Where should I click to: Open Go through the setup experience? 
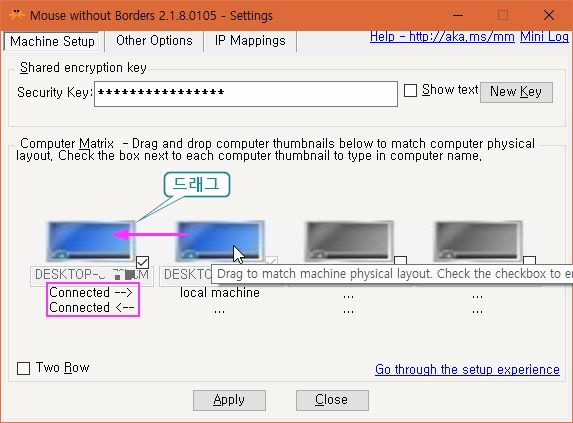467,369
